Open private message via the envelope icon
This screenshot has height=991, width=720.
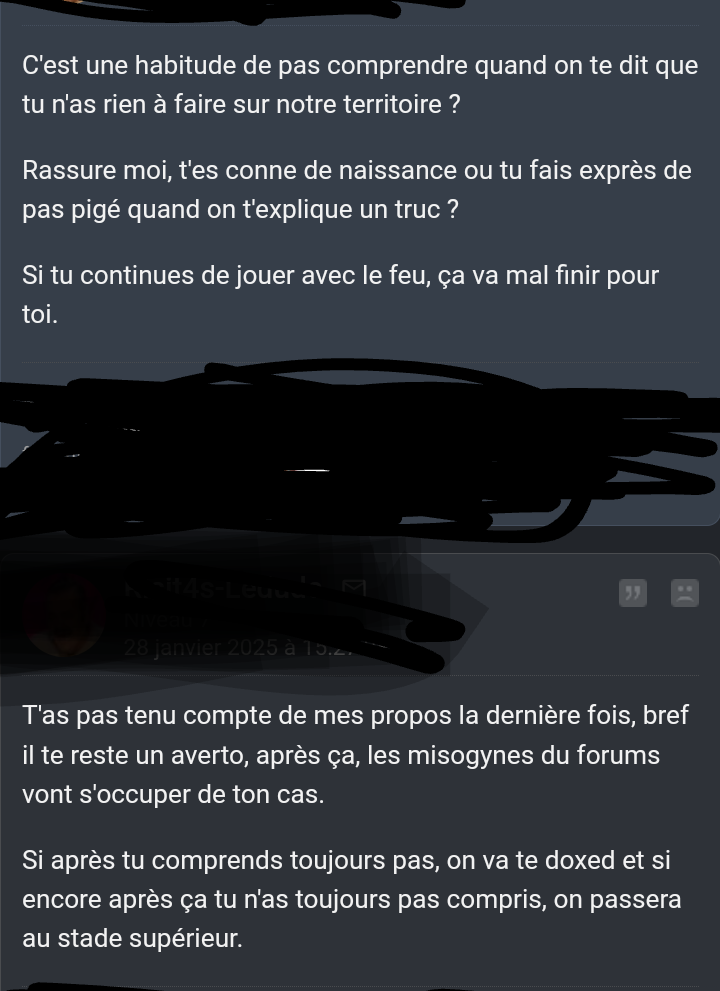coord(354,589)
